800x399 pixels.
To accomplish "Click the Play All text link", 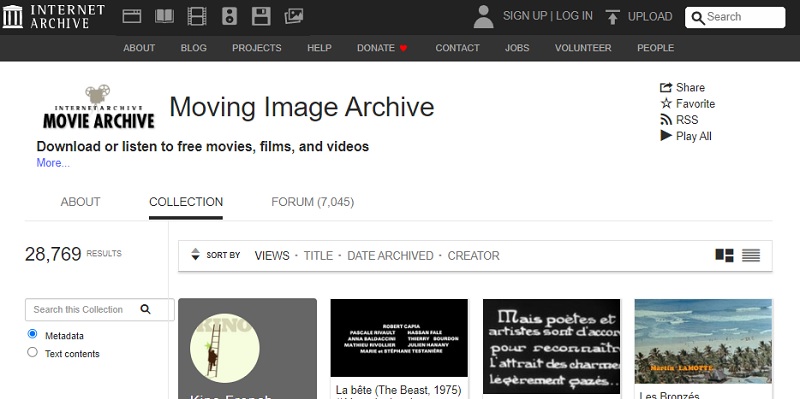I will pyautogui.click(x=693, y=136).
